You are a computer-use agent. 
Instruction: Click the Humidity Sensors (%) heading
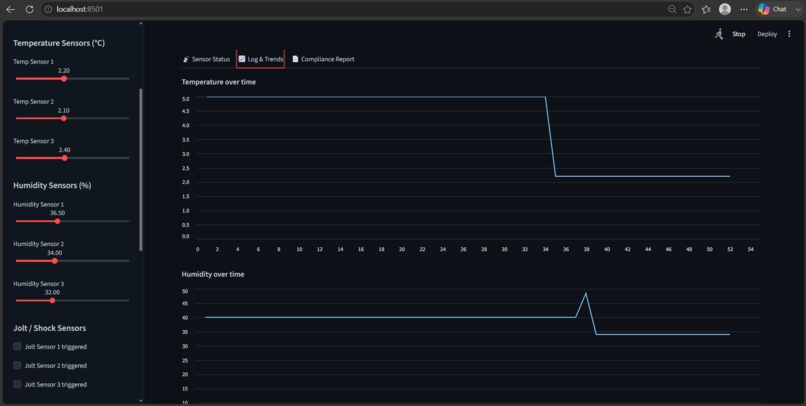(52, 185)
